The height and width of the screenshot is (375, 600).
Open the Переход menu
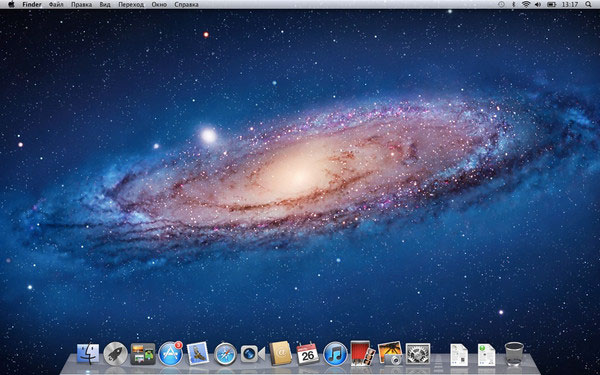(131, 5)
